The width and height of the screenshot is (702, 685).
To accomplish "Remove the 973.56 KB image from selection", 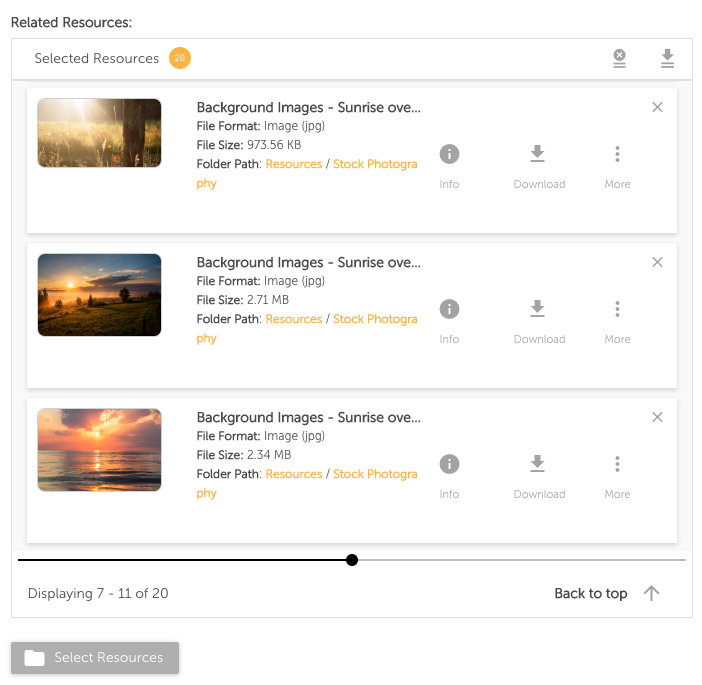I will coord(657,107).
